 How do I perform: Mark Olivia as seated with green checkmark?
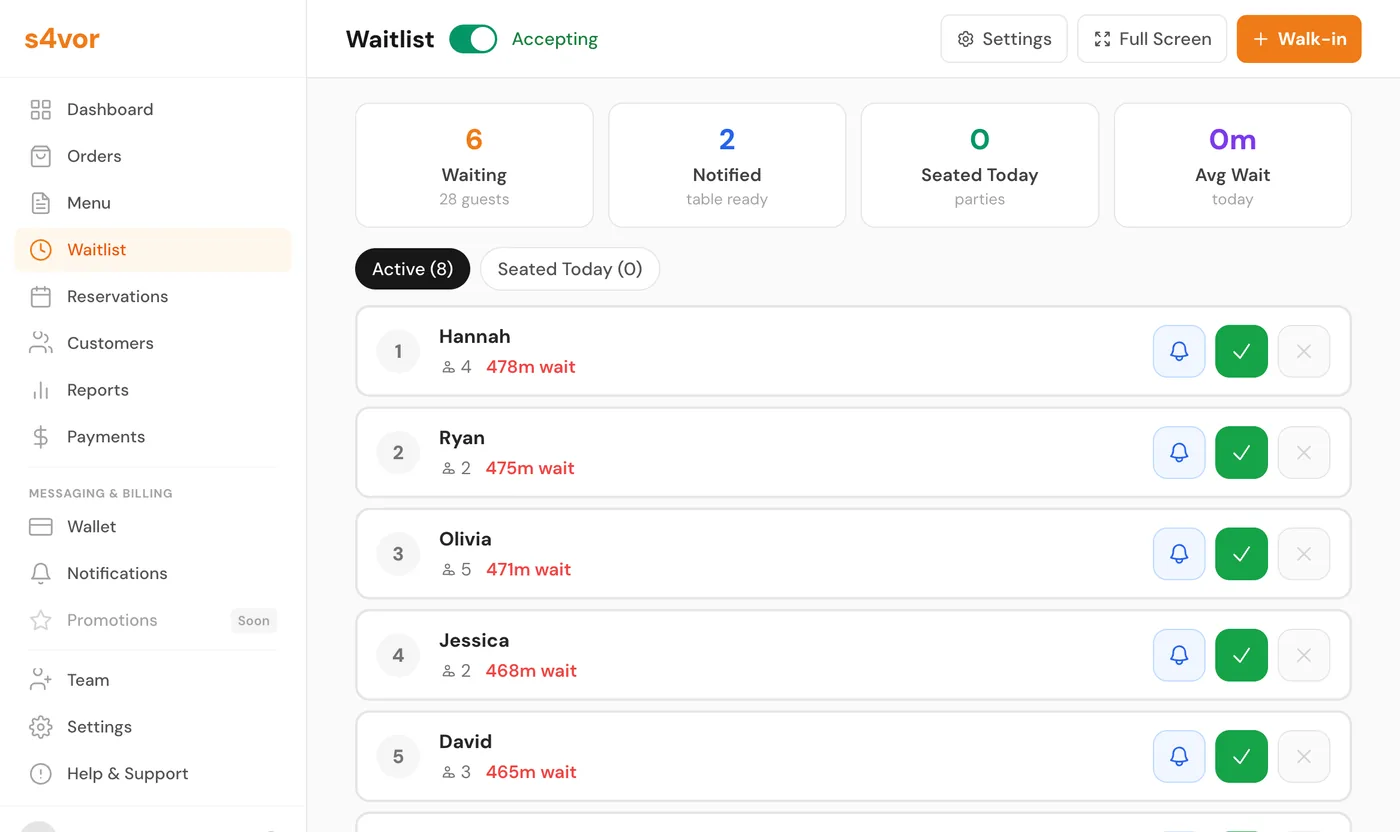[1240, 553]
